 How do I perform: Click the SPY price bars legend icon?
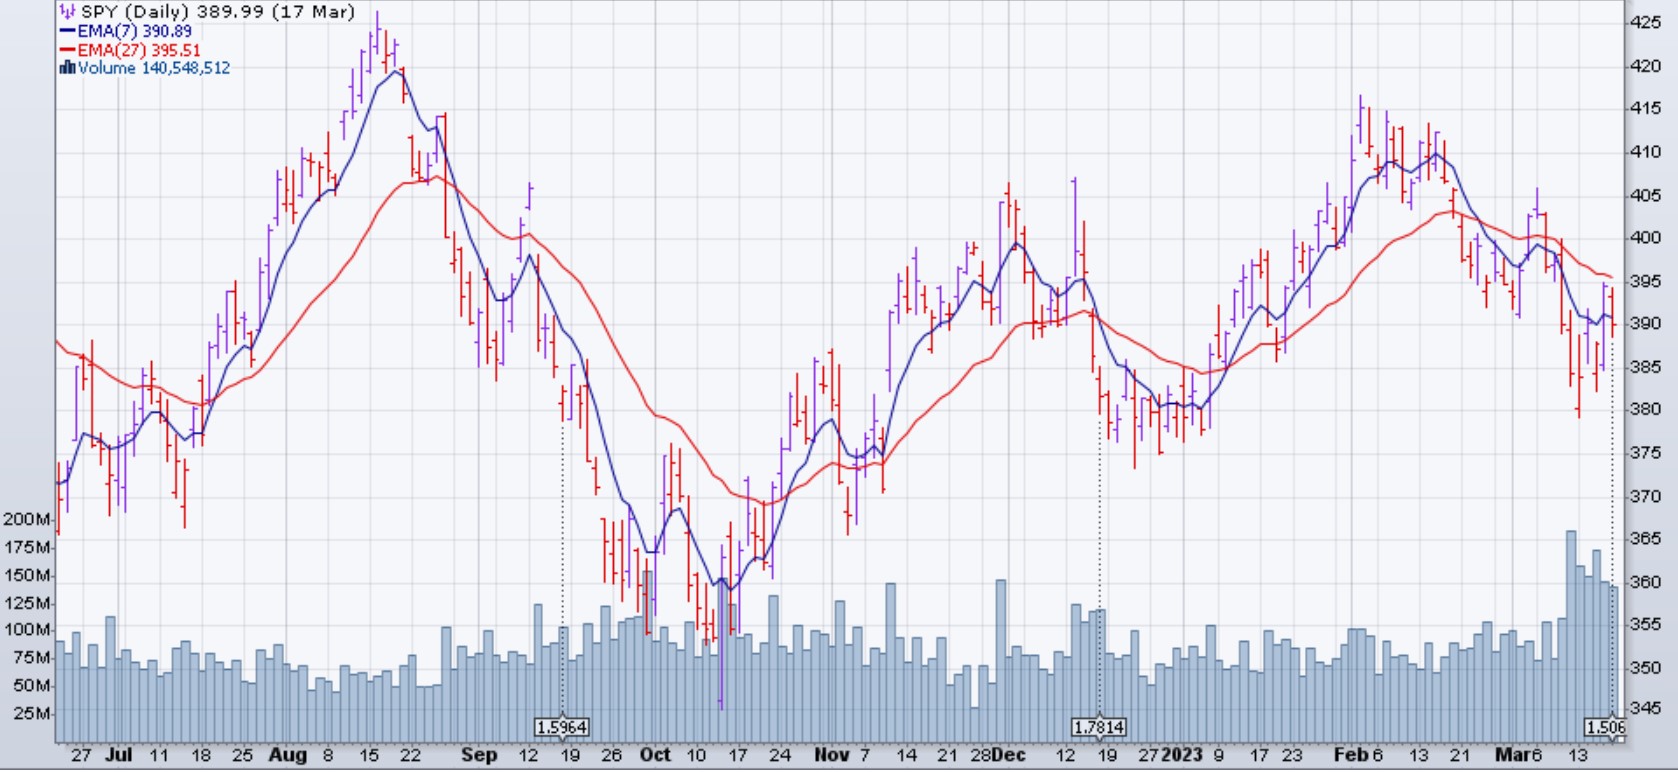pyautogui.click(x=67, y=12)
